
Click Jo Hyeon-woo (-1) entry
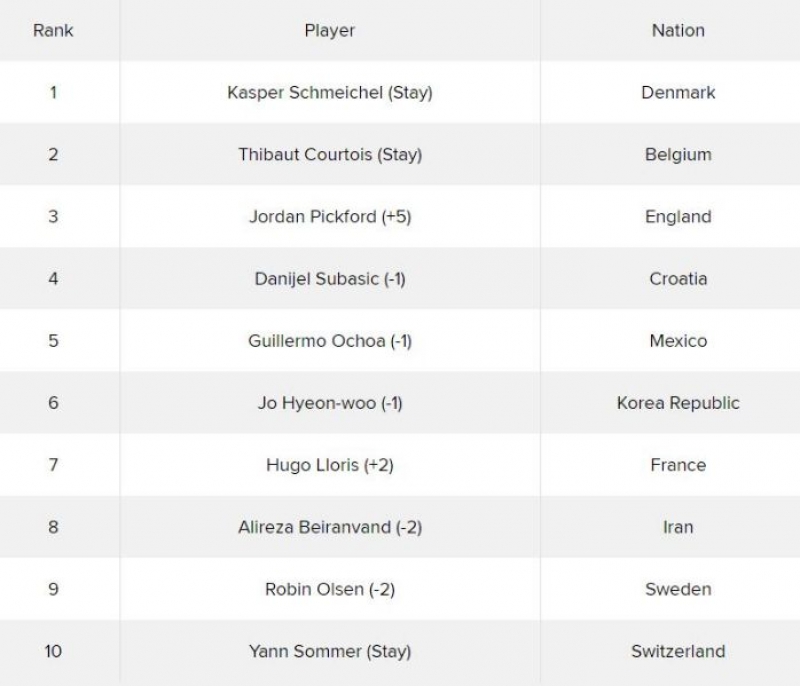coord(330,403)
